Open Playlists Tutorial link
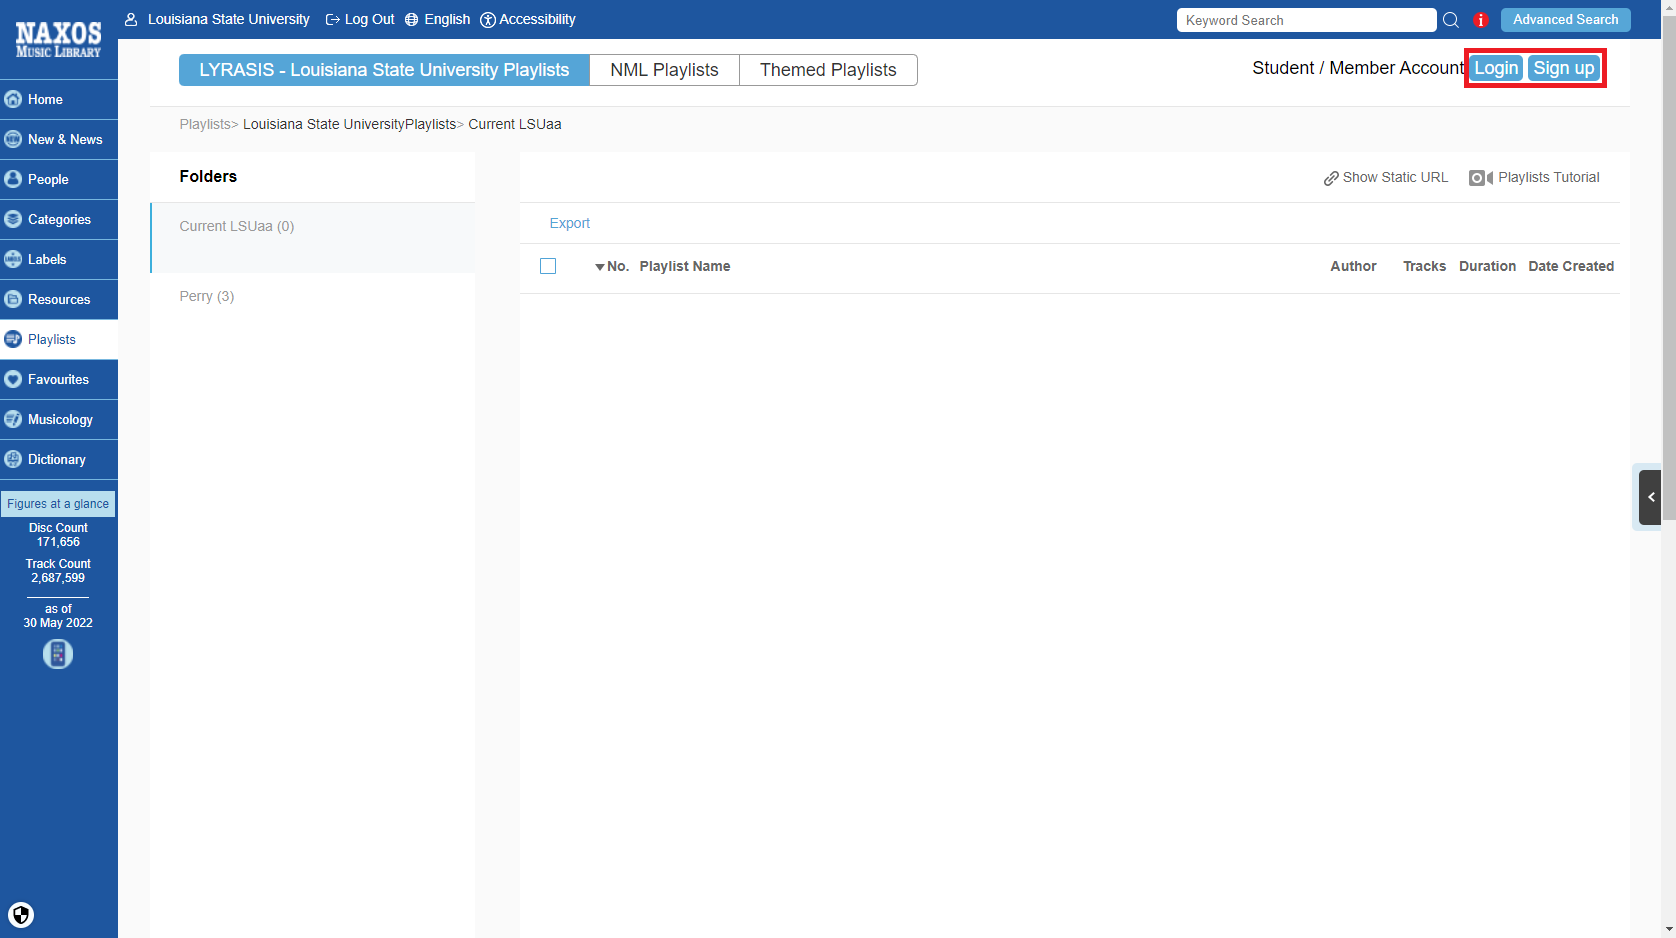 coord(1549,177)
